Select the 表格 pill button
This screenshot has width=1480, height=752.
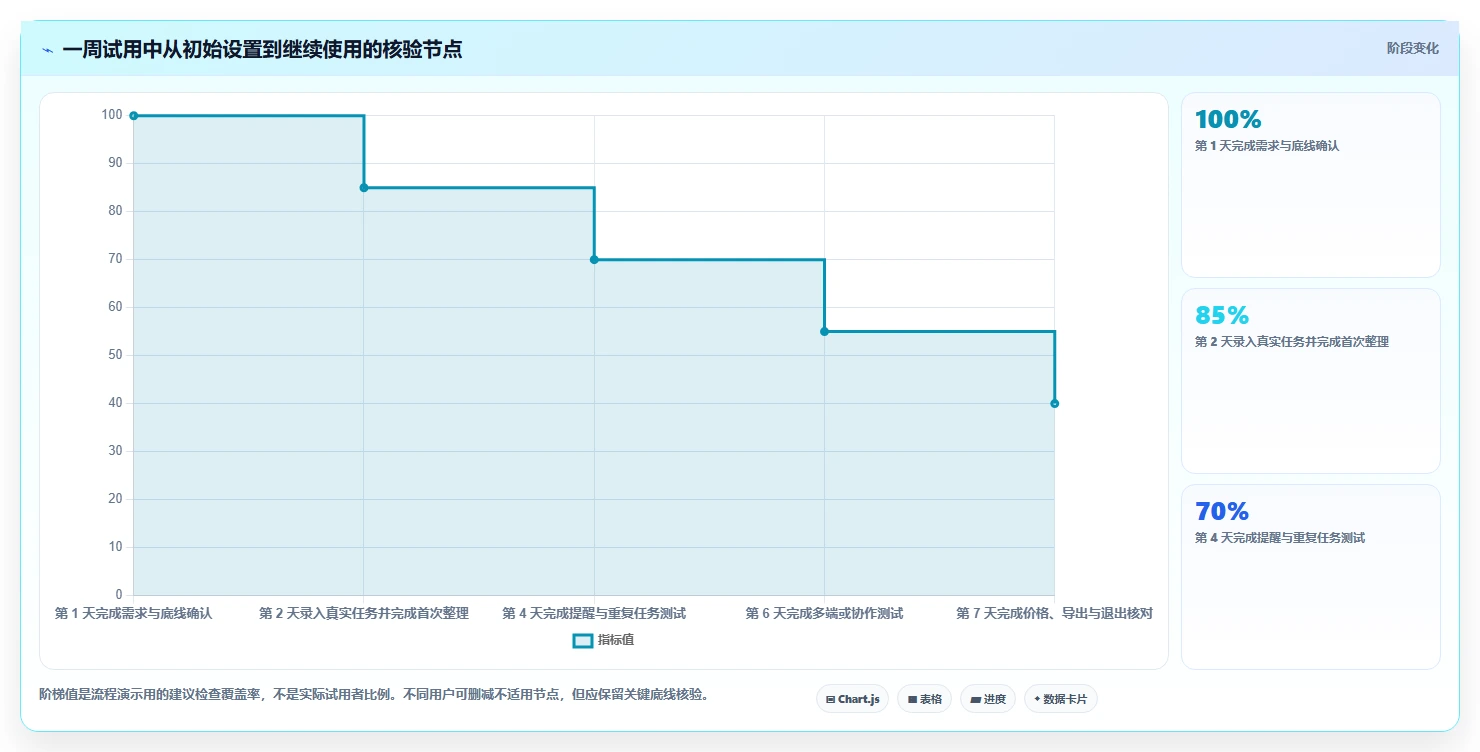(924, 699)
